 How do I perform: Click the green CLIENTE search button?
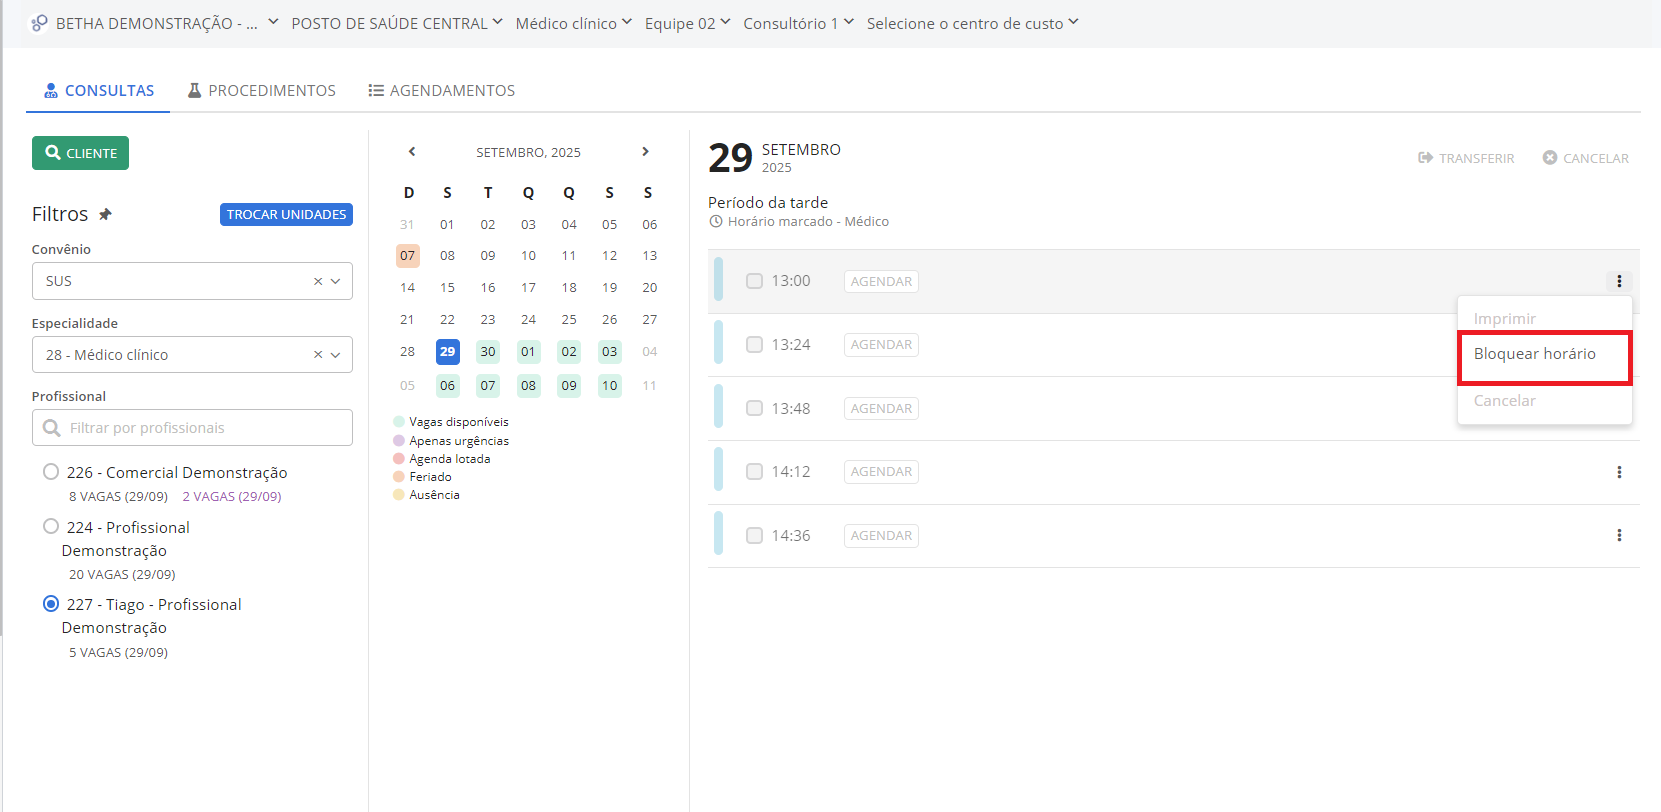coord(80,153)
